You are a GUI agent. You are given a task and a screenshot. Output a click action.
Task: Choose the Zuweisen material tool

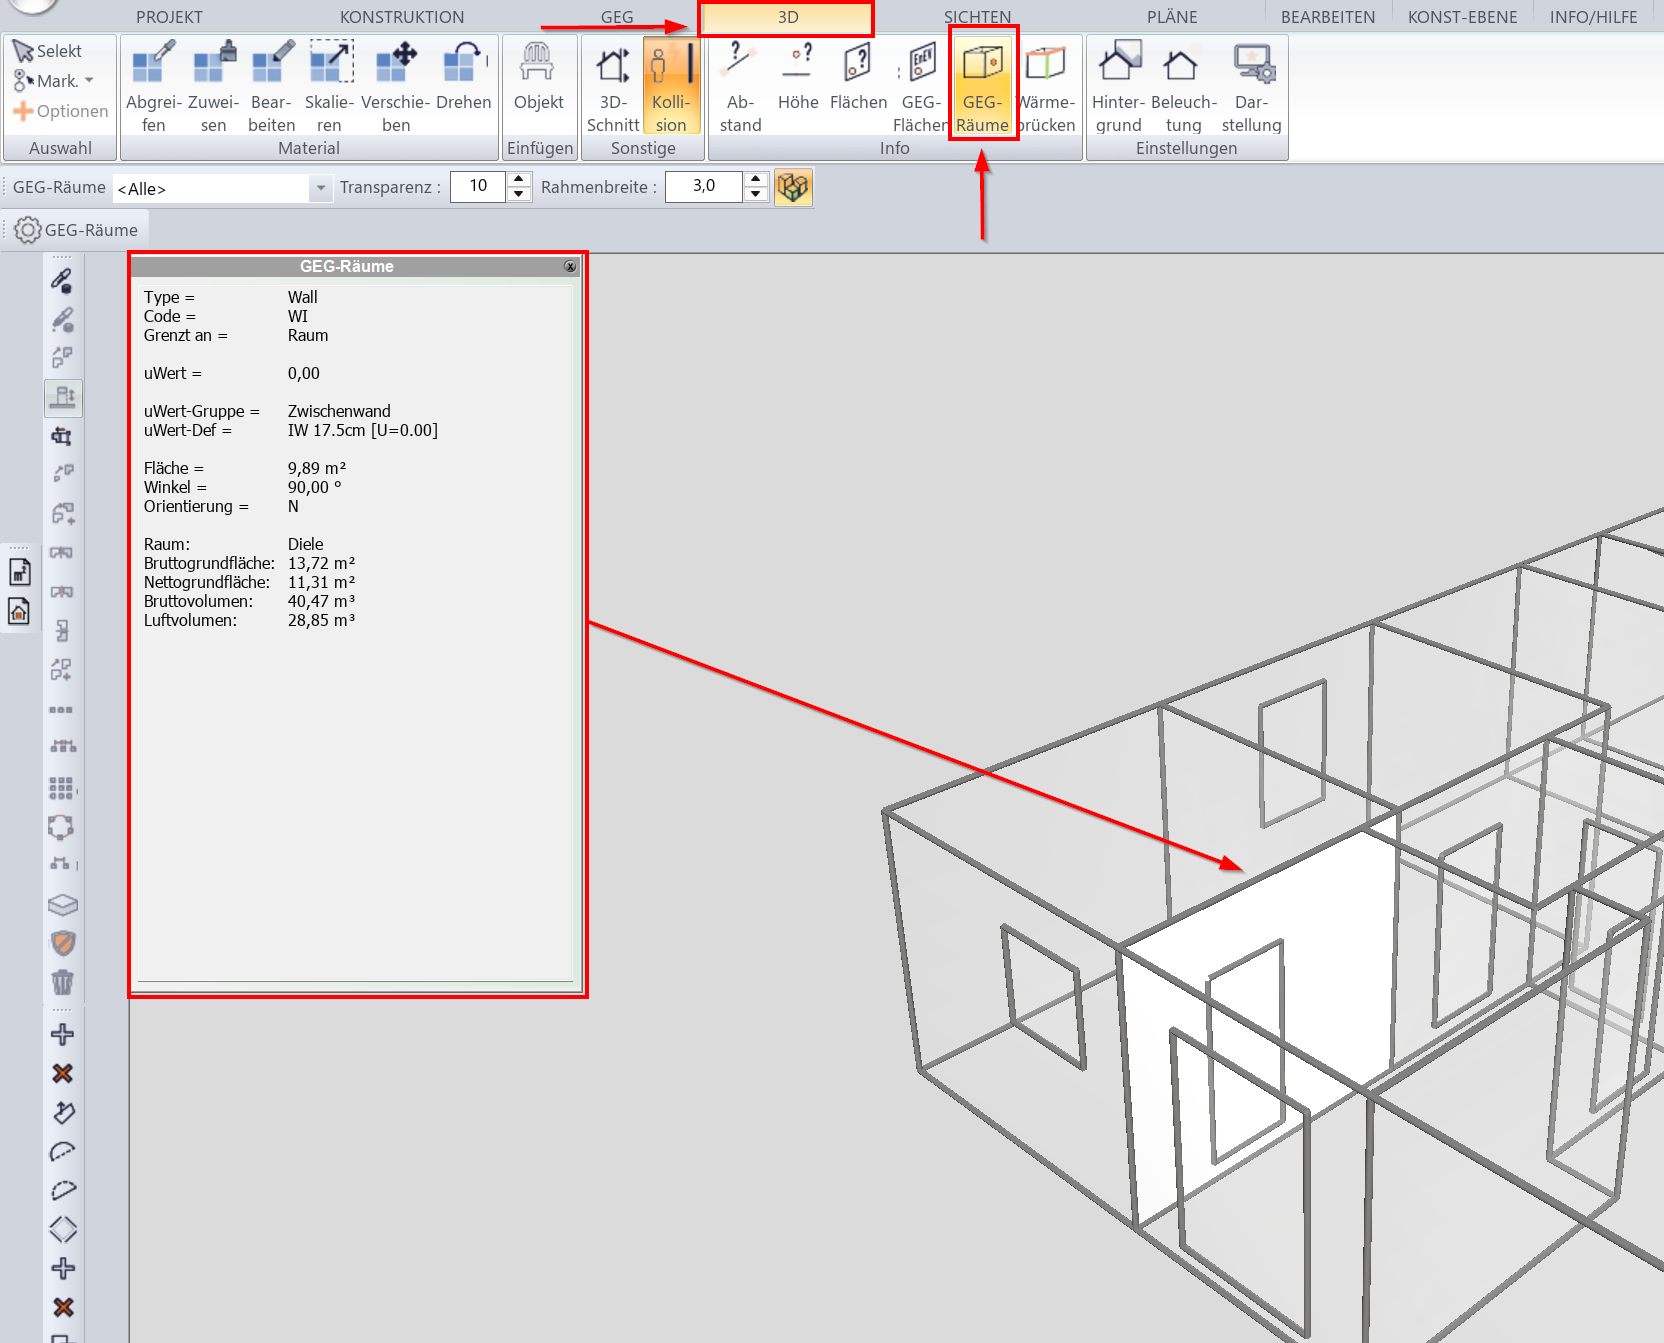coord(213,86)
